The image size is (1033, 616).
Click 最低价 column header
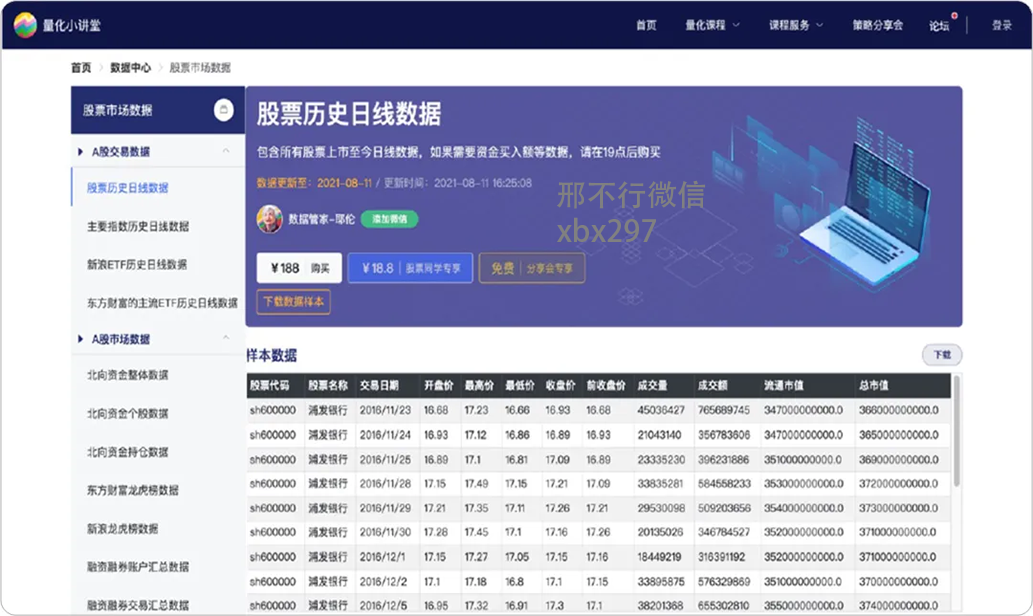coord(520,385)
